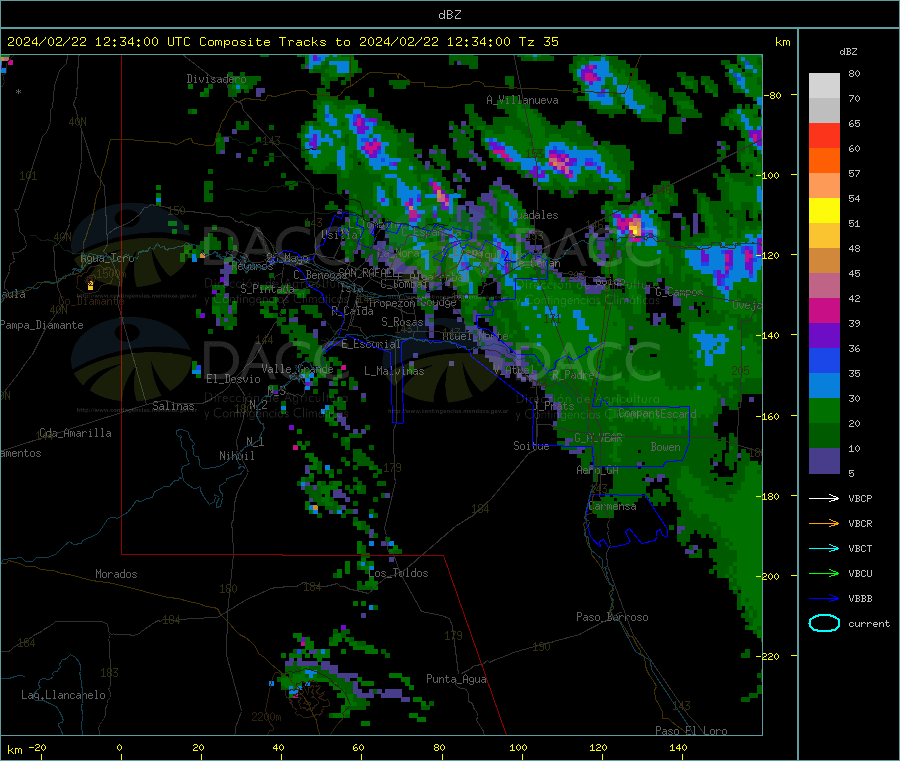The width and height of the screenshot is (900, 761).
Task: Click the Lag.Llancanelo map label
Action: pos(64,695)
